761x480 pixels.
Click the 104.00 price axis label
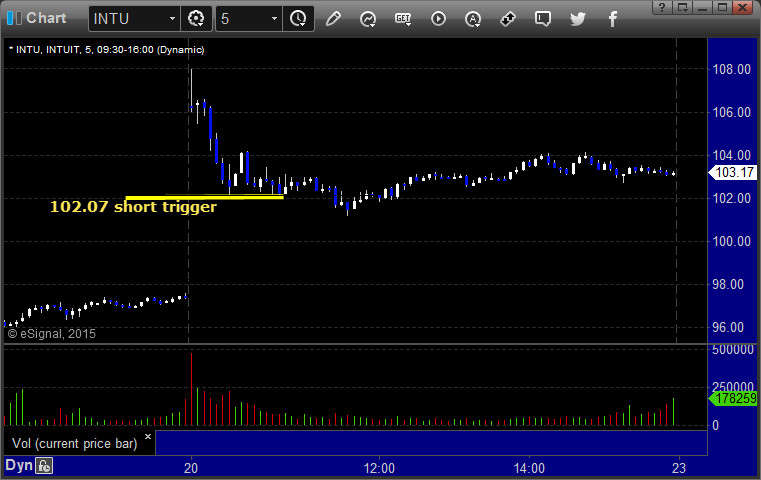click(731, 155)
